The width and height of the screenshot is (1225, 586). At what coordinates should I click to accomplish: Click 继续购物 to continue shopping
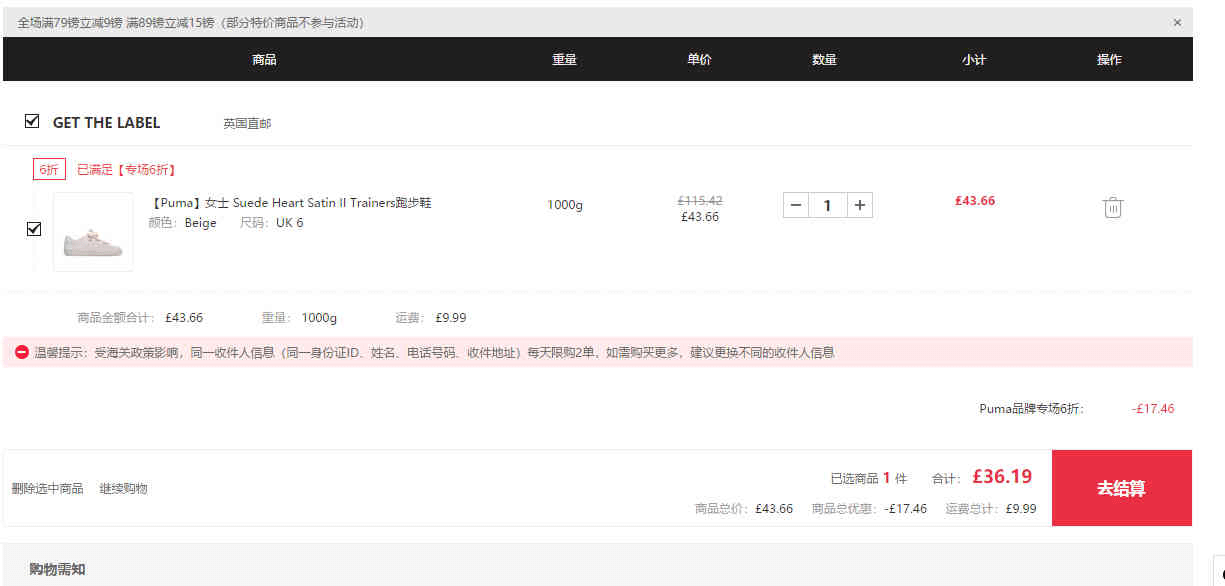click(123, 489)
